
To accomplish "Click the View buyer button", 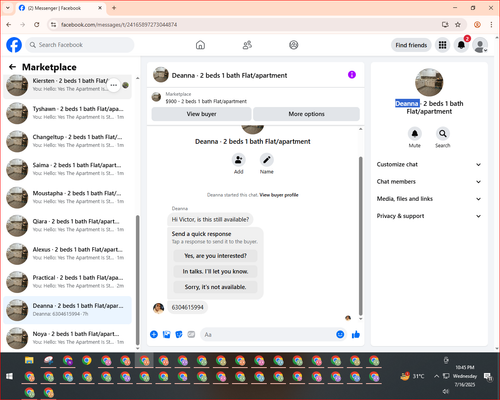I will pos(201,114).
